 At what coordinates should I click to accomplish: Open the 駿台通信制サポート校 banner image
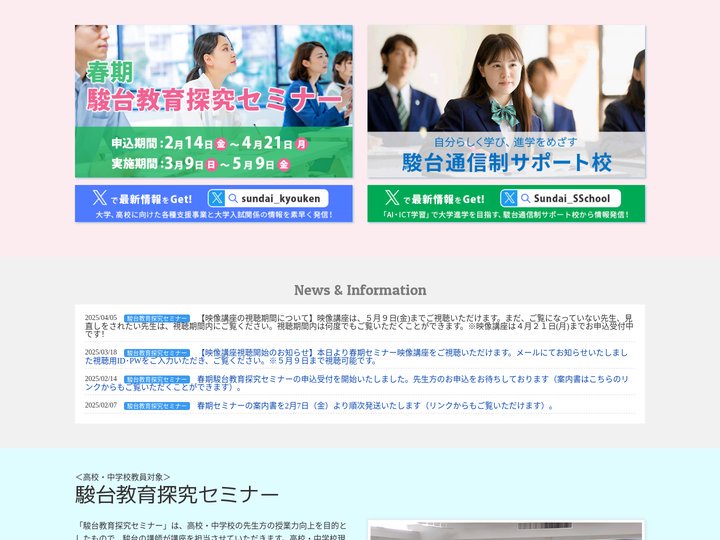pos(506,101)
